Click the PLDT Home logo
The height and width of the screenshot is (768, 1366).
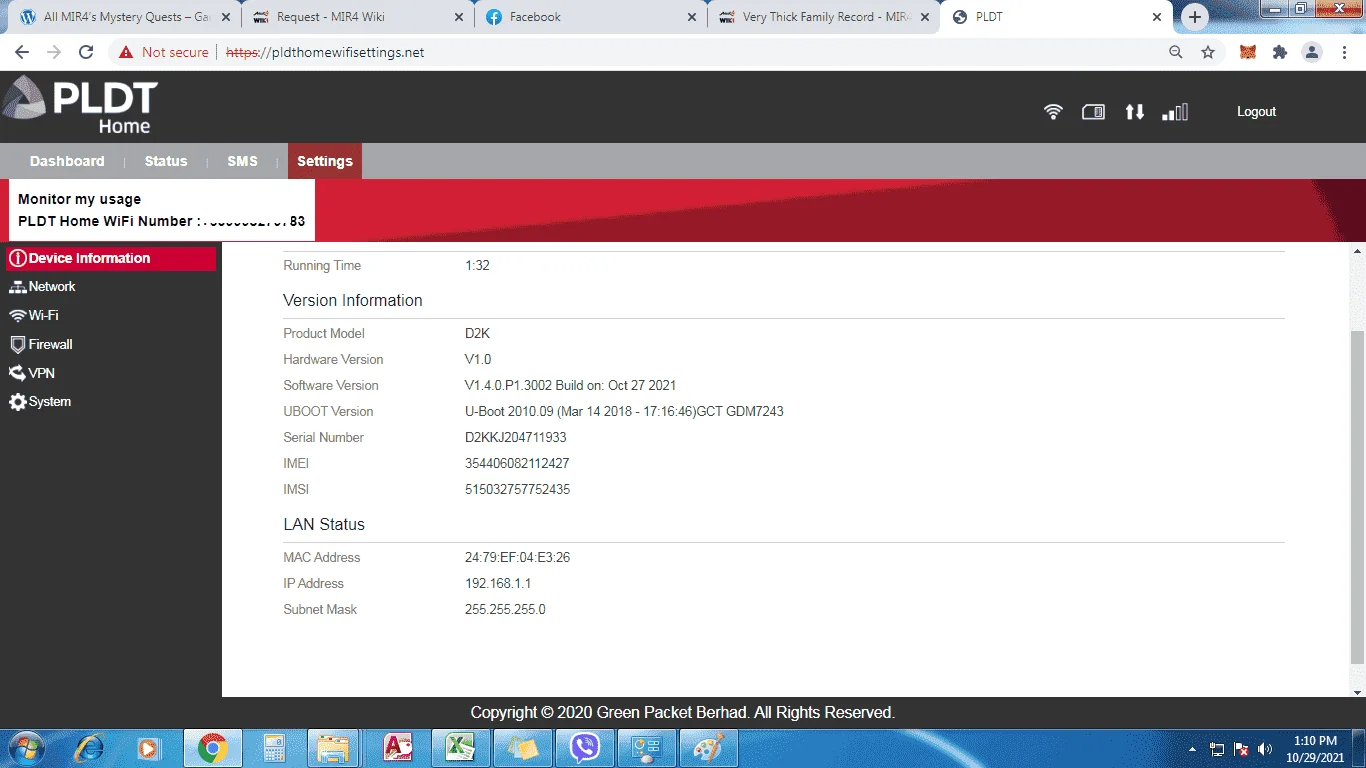pos(80,105)
